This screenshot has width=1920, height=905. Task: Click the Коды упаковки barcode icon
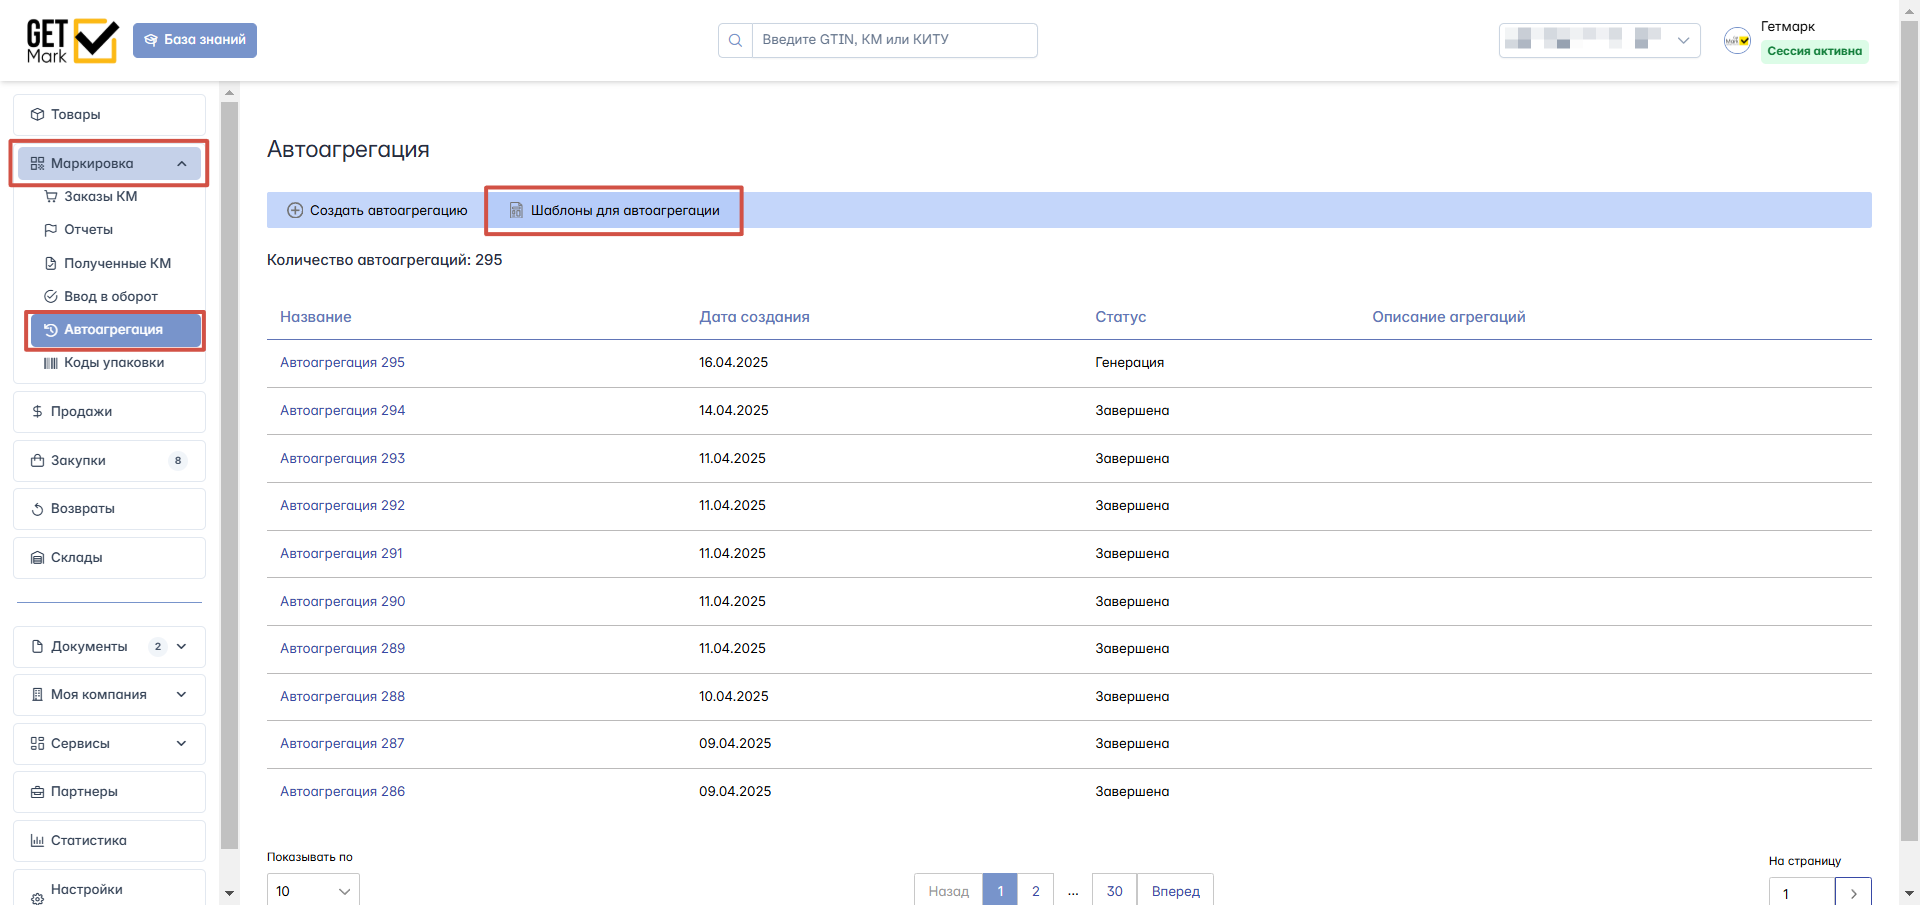[x=51, y=363]
